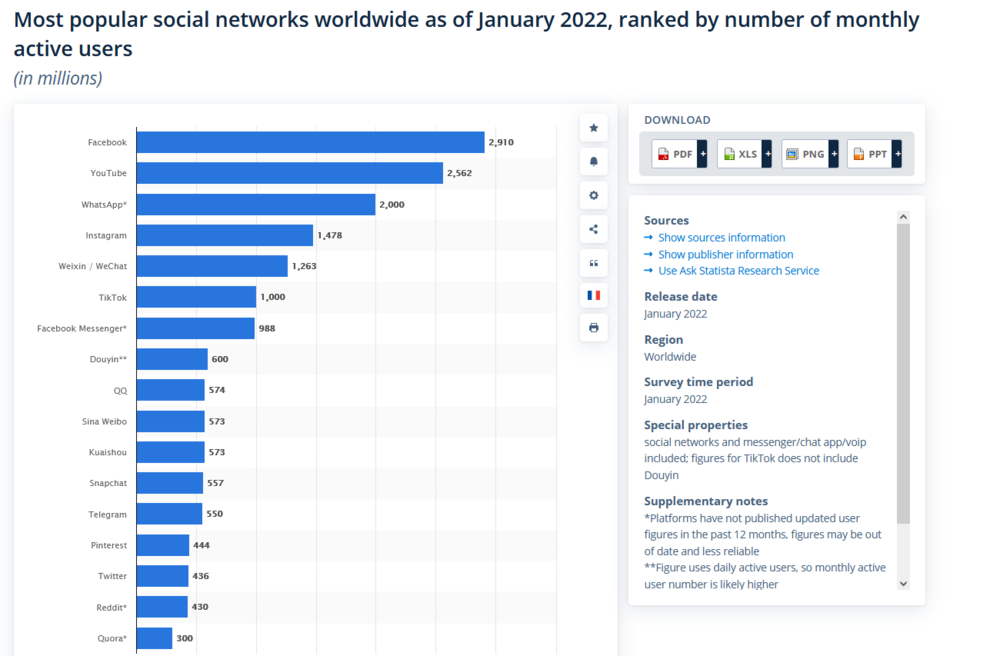Click the bell notification icon
This screenshot has width=1000, height=656.
(593, 161)
